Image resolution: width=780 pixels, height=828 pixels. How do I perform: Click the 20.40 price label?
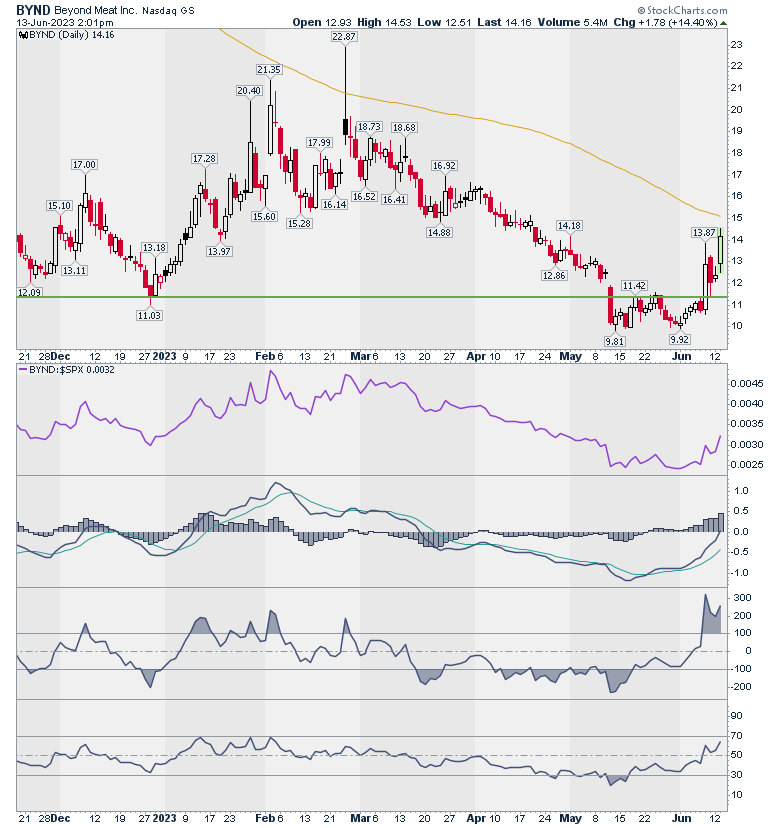pos(249,90)
